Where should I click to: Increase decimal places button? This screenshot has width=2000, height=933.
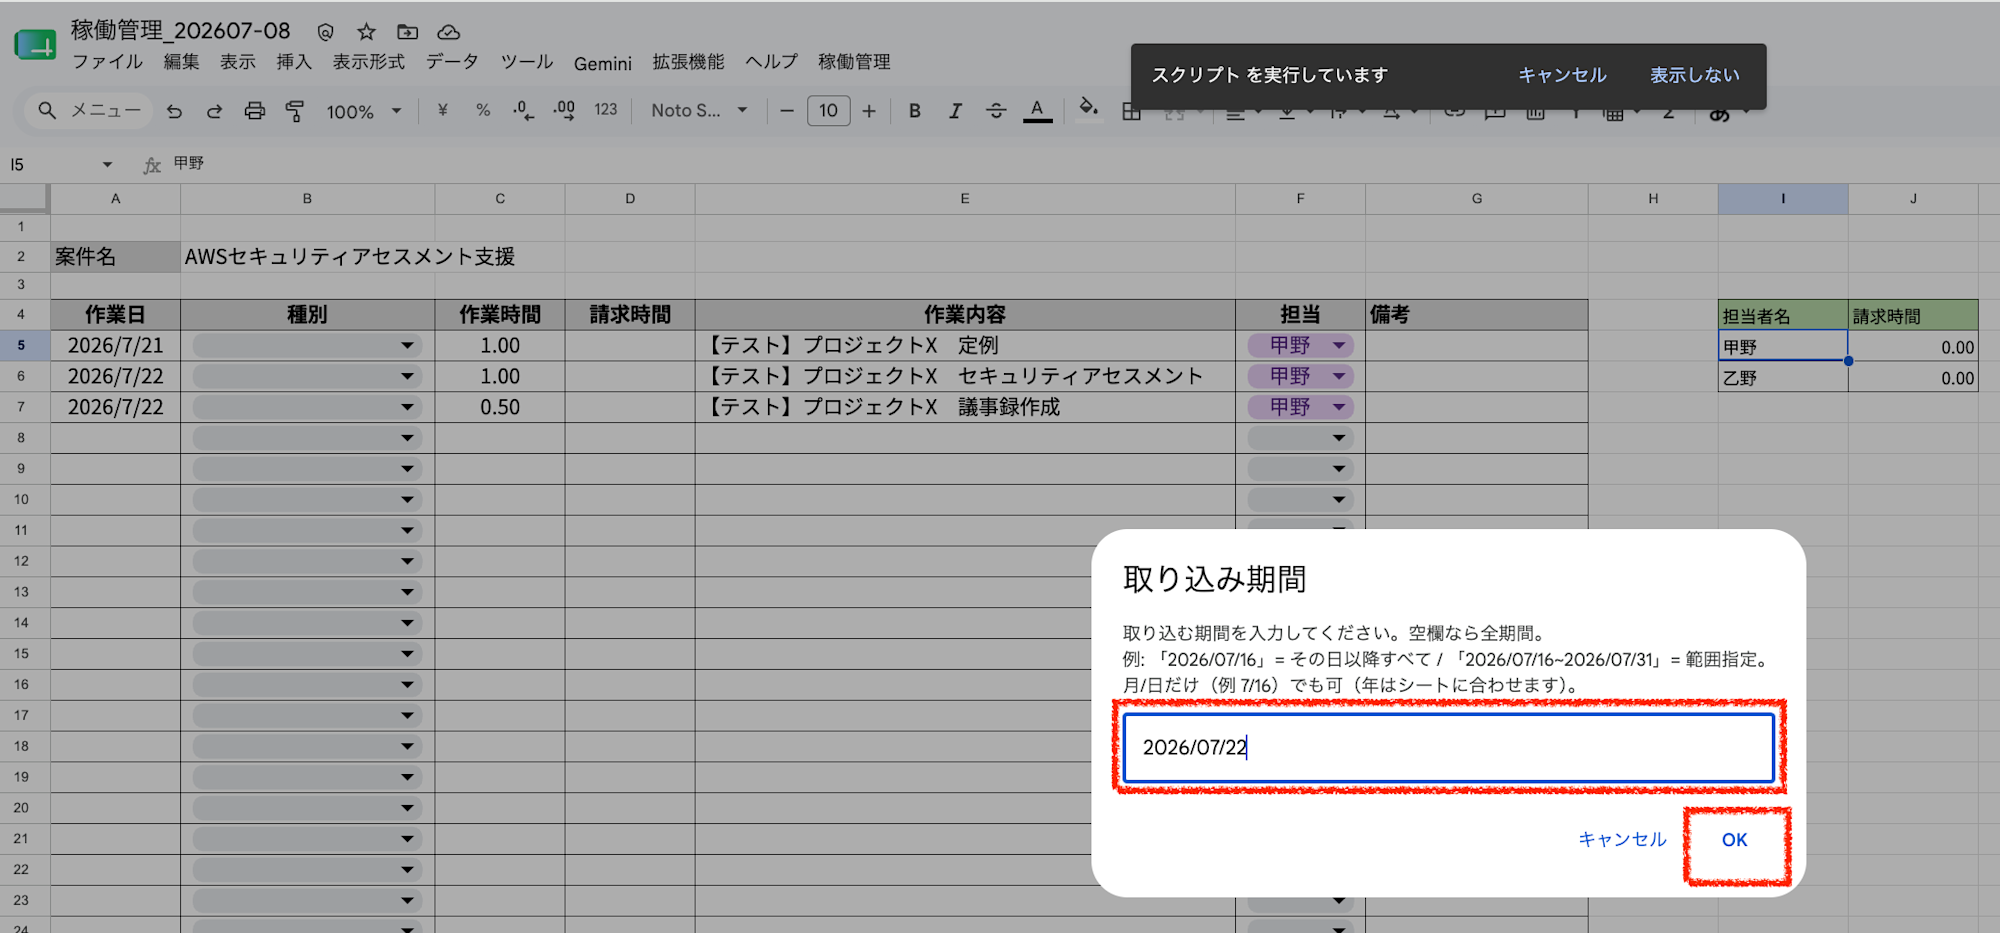tap(564, 110)
